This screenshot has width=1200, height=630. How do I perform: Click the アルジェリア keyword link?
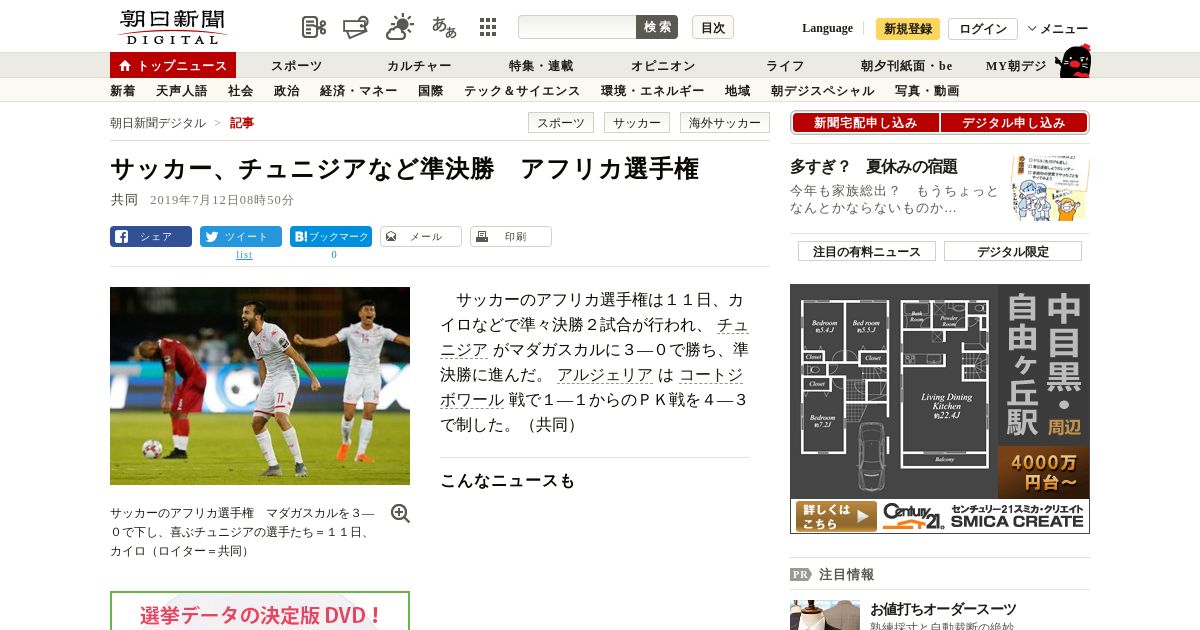pyautogui.click(x=605, y=375)
